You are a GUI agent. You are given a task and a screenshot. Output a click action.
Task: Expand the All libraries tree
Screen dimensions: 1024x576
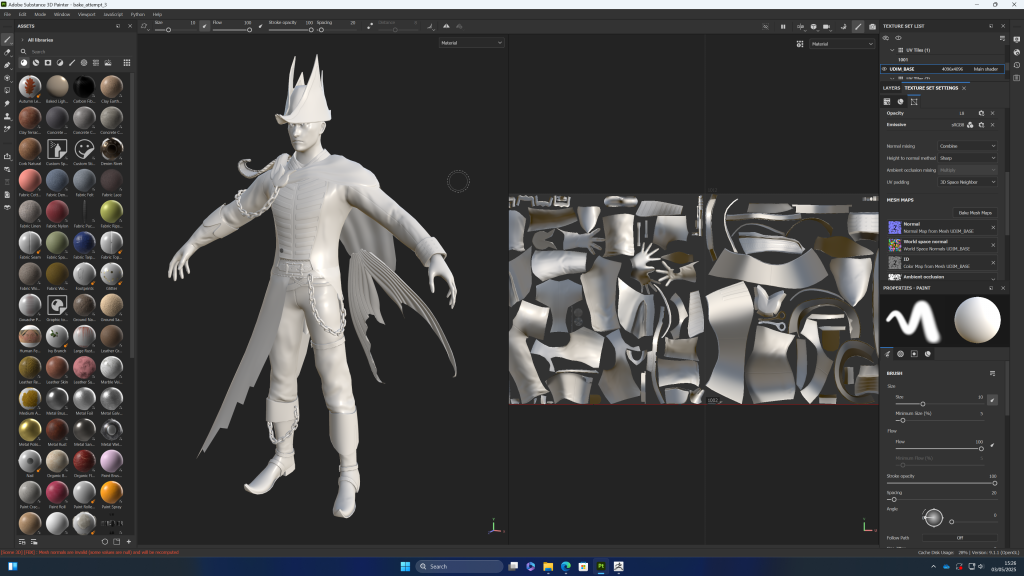click(22, 40)
